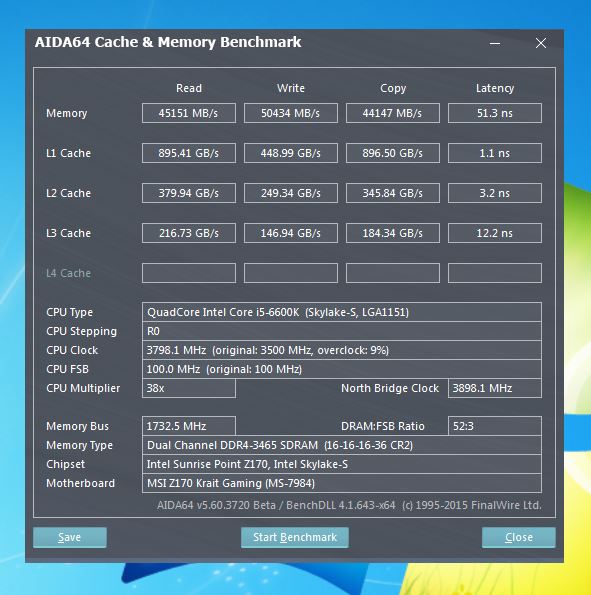Click the Memory row label
The image size is (591, 595).
click(x=66, y=113)
